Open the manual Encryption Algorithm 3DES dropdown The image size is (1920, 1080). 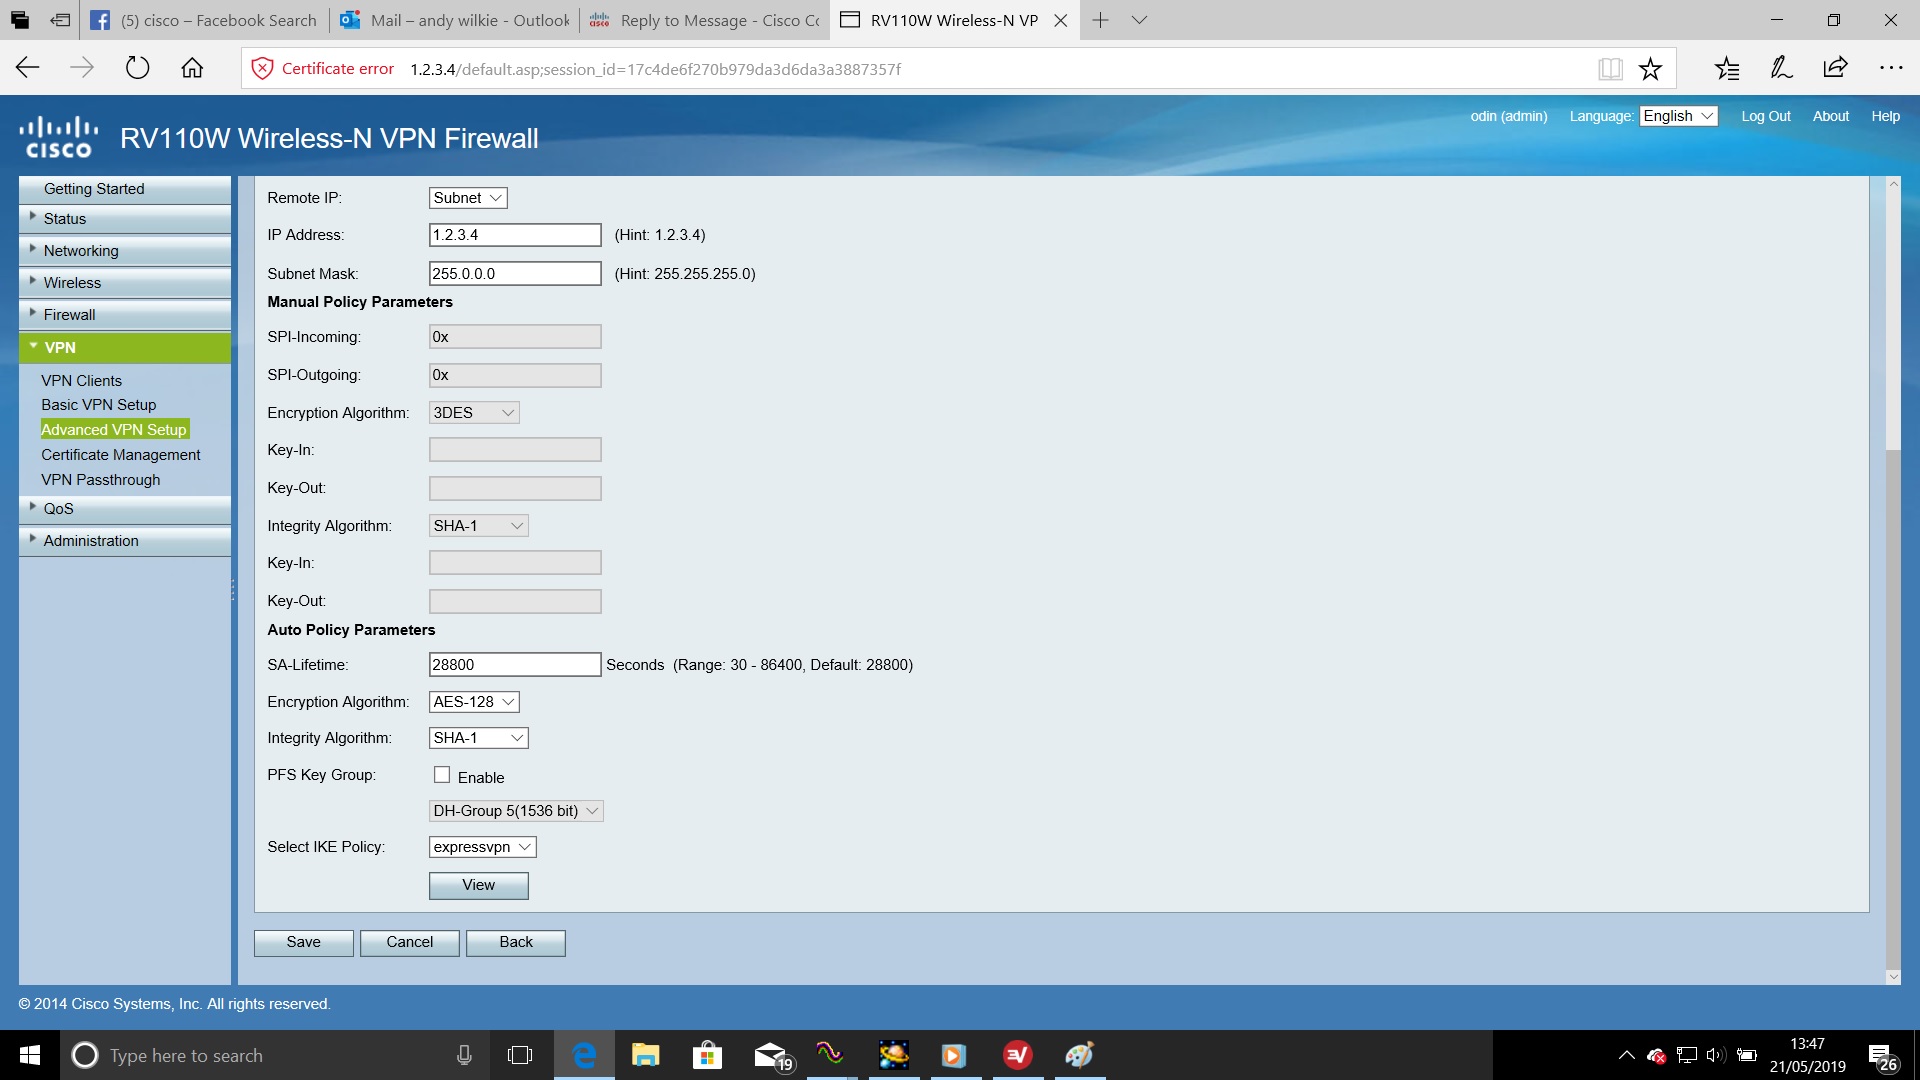pyautogui.click(x=474, y=413)
